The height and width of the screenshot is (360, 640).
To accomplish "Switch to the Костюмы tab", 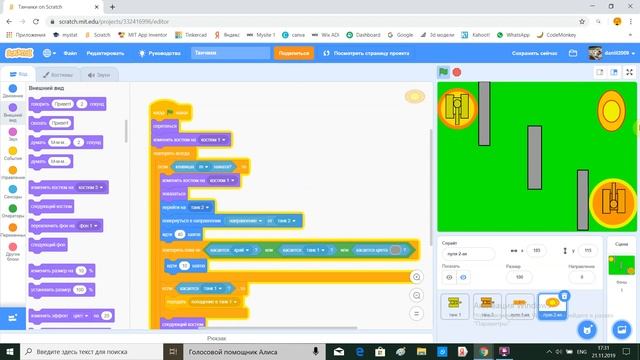I will (58, 75).
